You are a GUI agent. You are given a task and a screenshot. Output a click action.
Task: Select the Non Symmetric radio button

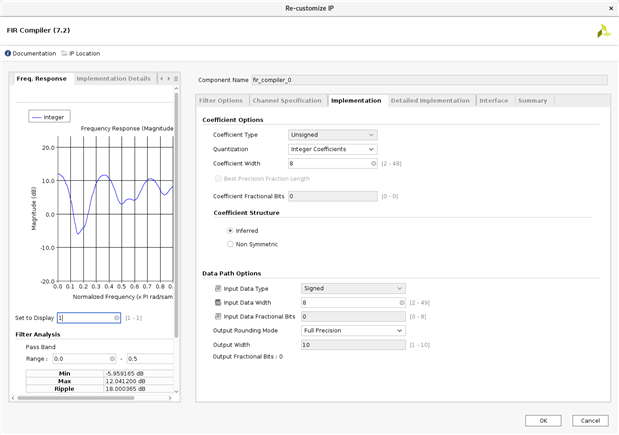230,244
